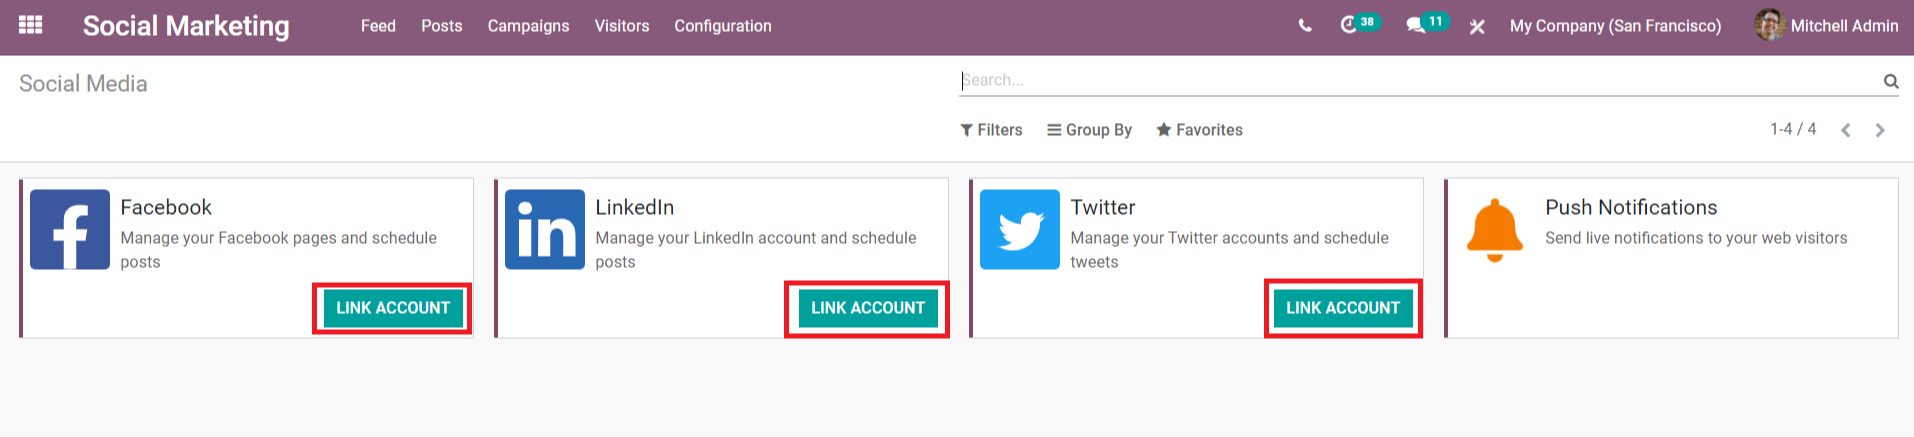
Task: Click the debug tools wrench icon
Action: 1477,27
